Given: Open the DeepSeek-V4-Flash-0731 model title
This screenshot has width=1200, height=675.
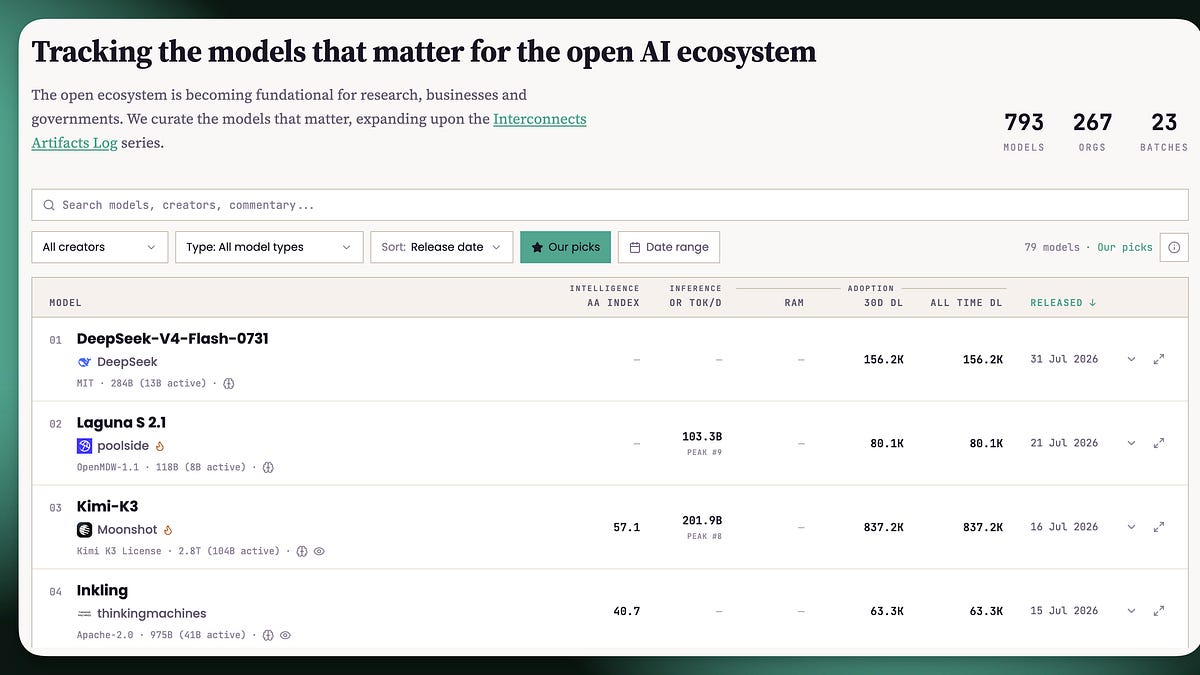Looking at the screenshot, I should [x=172, y=339].
